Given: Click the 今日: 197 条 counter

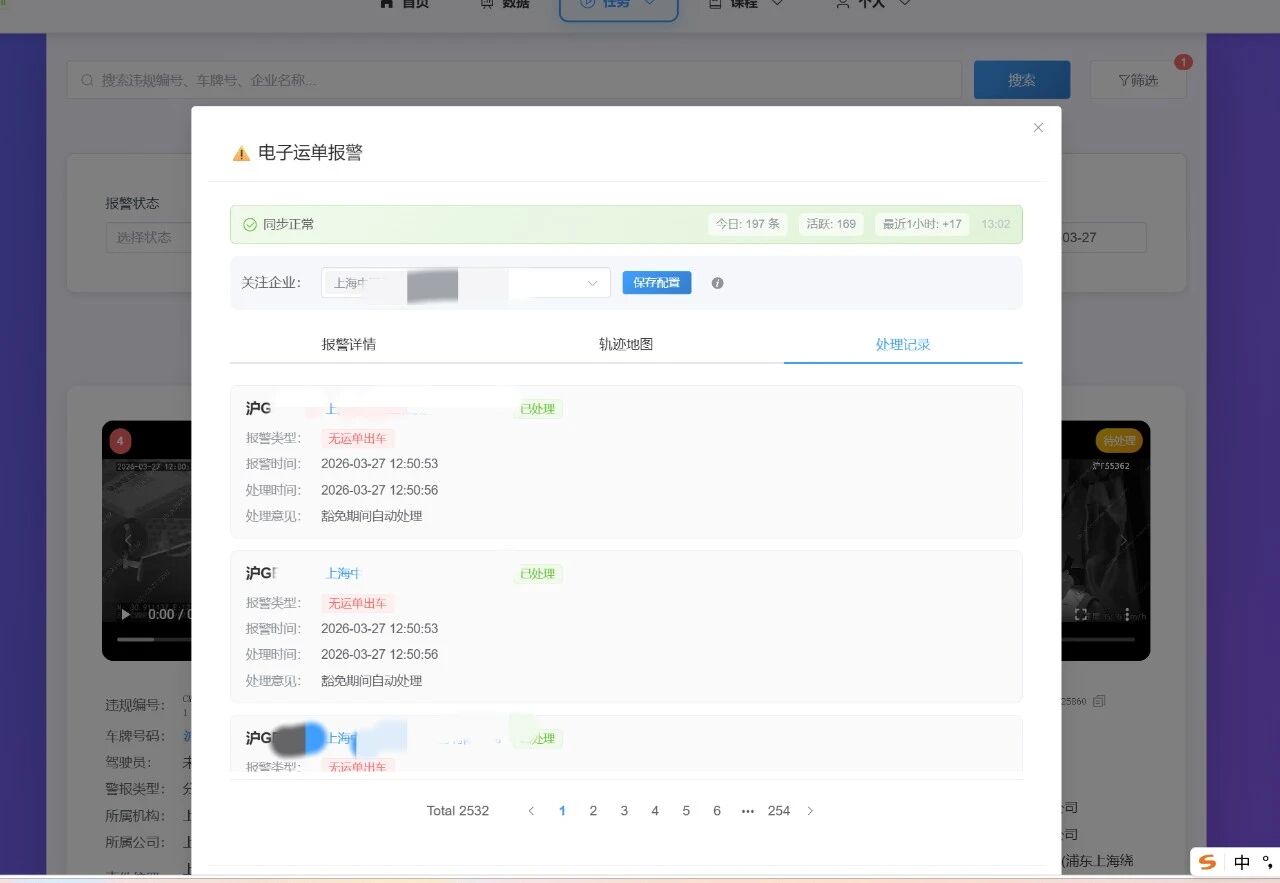Looking at the screenshot, I should (749, 224).
